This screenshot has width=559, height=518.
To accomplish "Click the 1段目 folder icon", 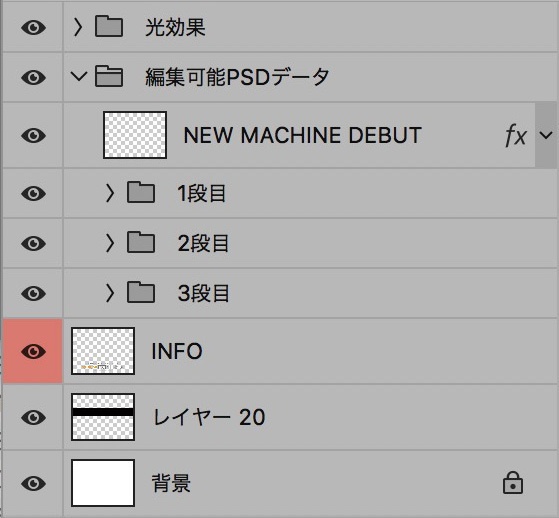I will (141, 192).
